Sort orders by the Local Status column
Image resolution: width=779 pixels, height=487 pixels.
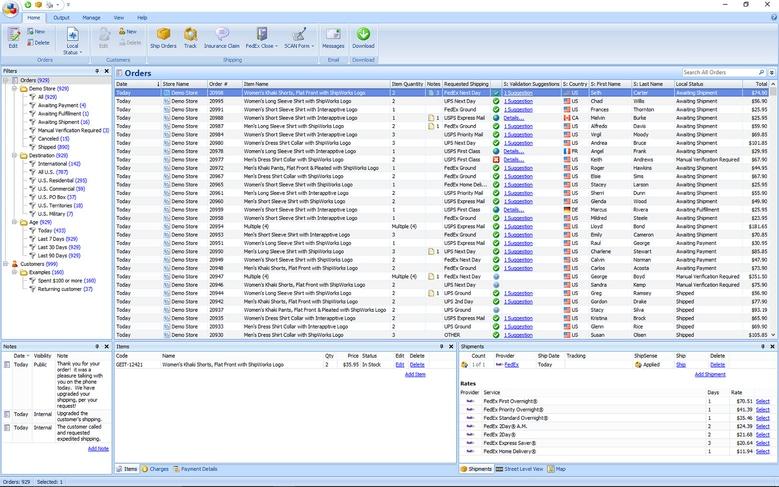point(708,84)
